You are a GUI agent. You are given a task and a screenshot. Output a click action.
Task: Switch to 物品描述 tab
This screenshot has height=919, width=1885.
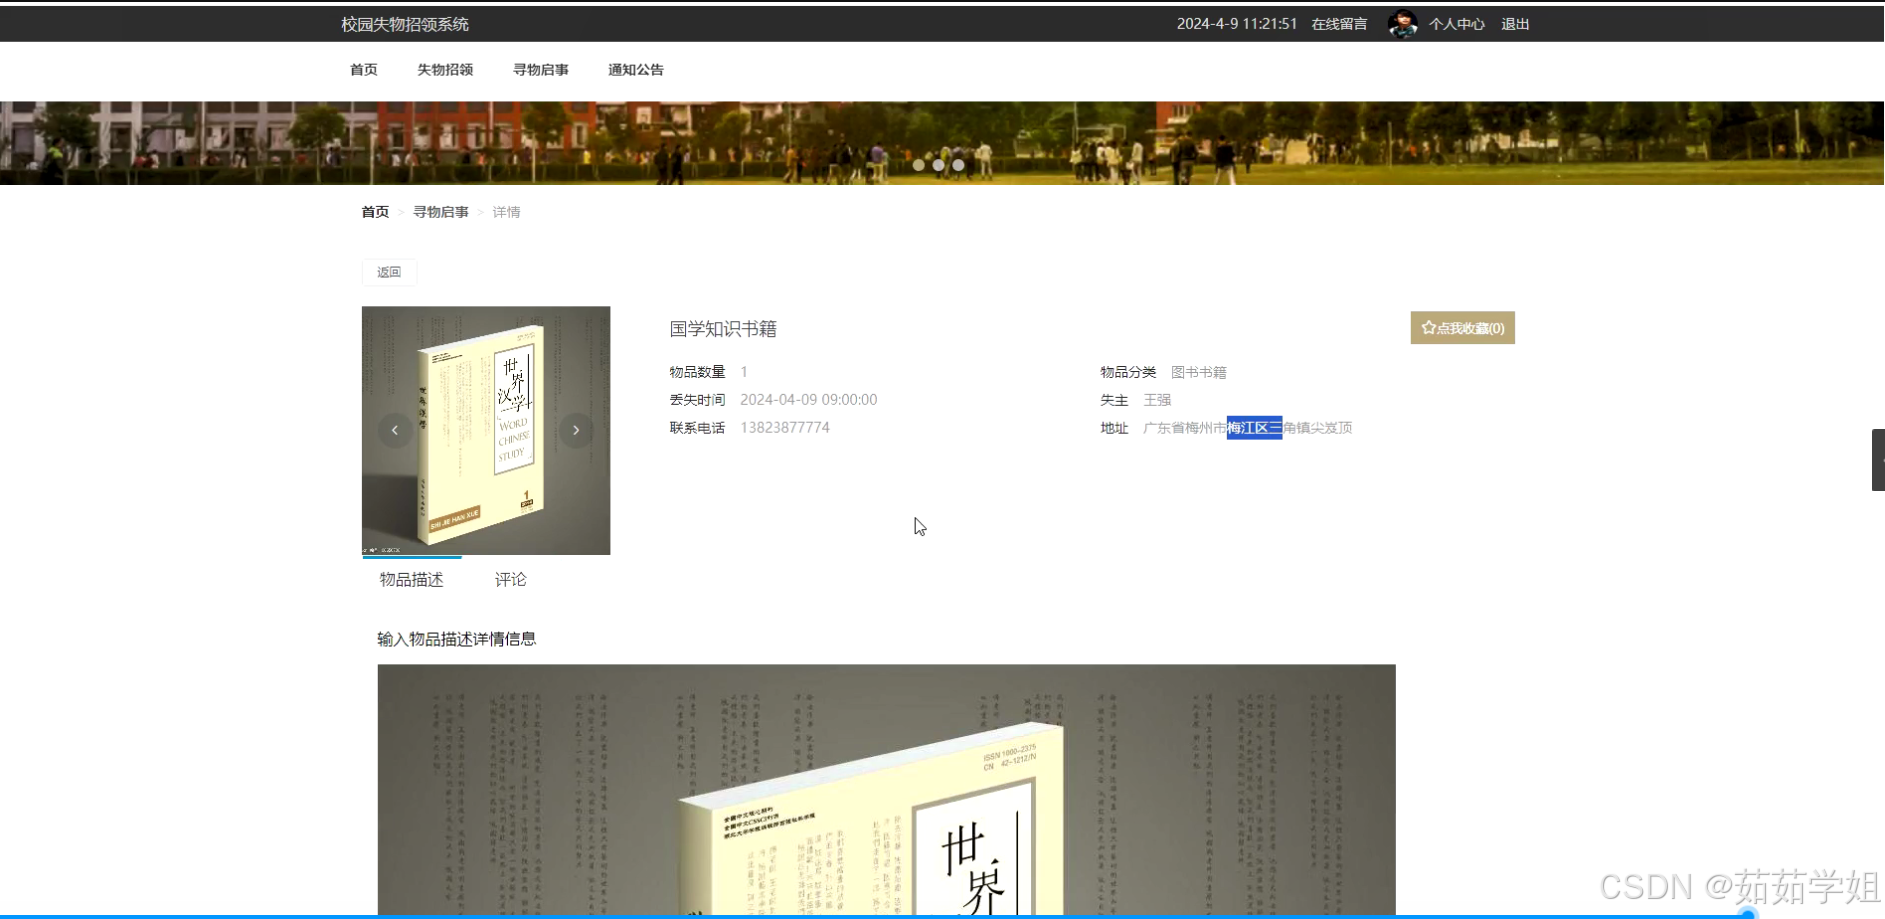tap(411, 580)
